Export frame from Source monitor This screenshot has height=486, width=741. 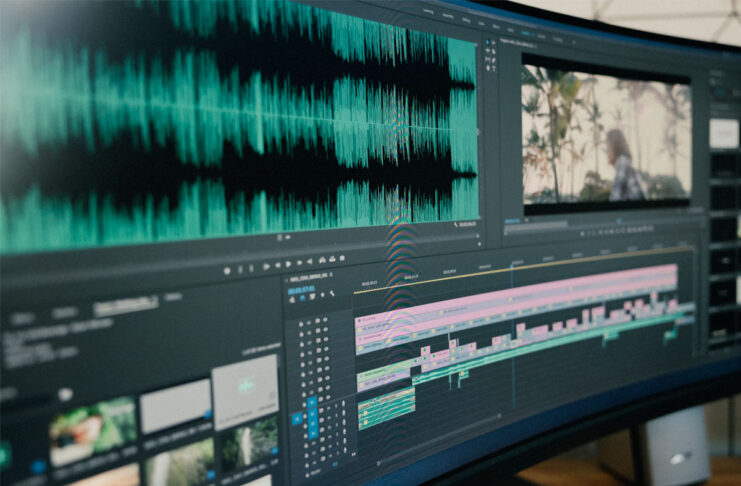(342, 258)
